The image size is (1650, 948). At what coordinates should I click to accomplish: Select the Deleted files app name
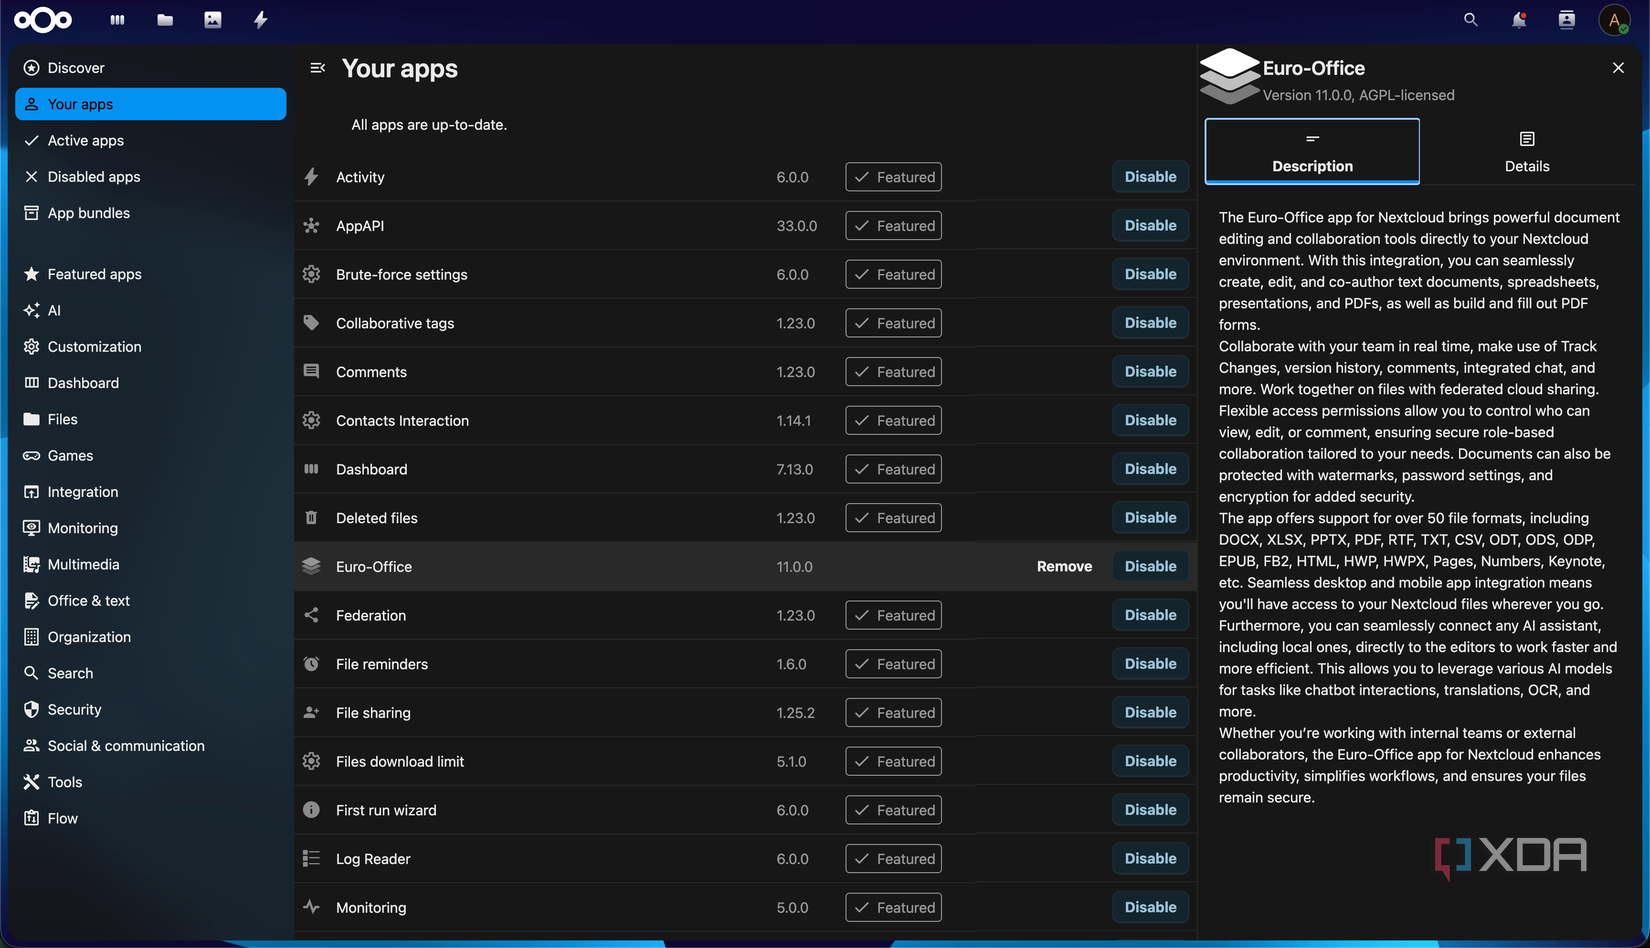(377, 518)
